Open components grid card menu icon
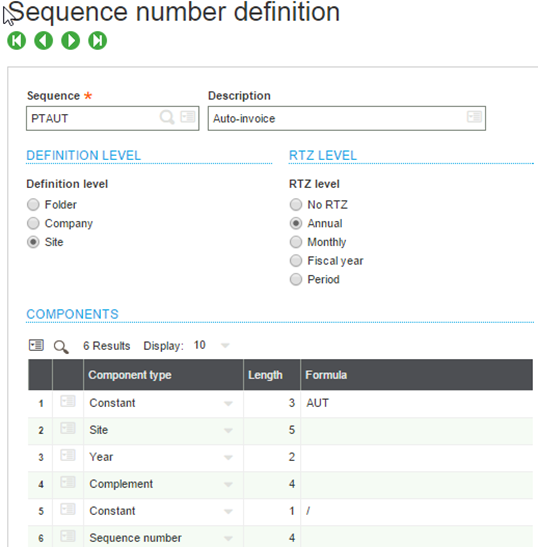This screenshot has height=547, width=538. click(x=36, y=345)
